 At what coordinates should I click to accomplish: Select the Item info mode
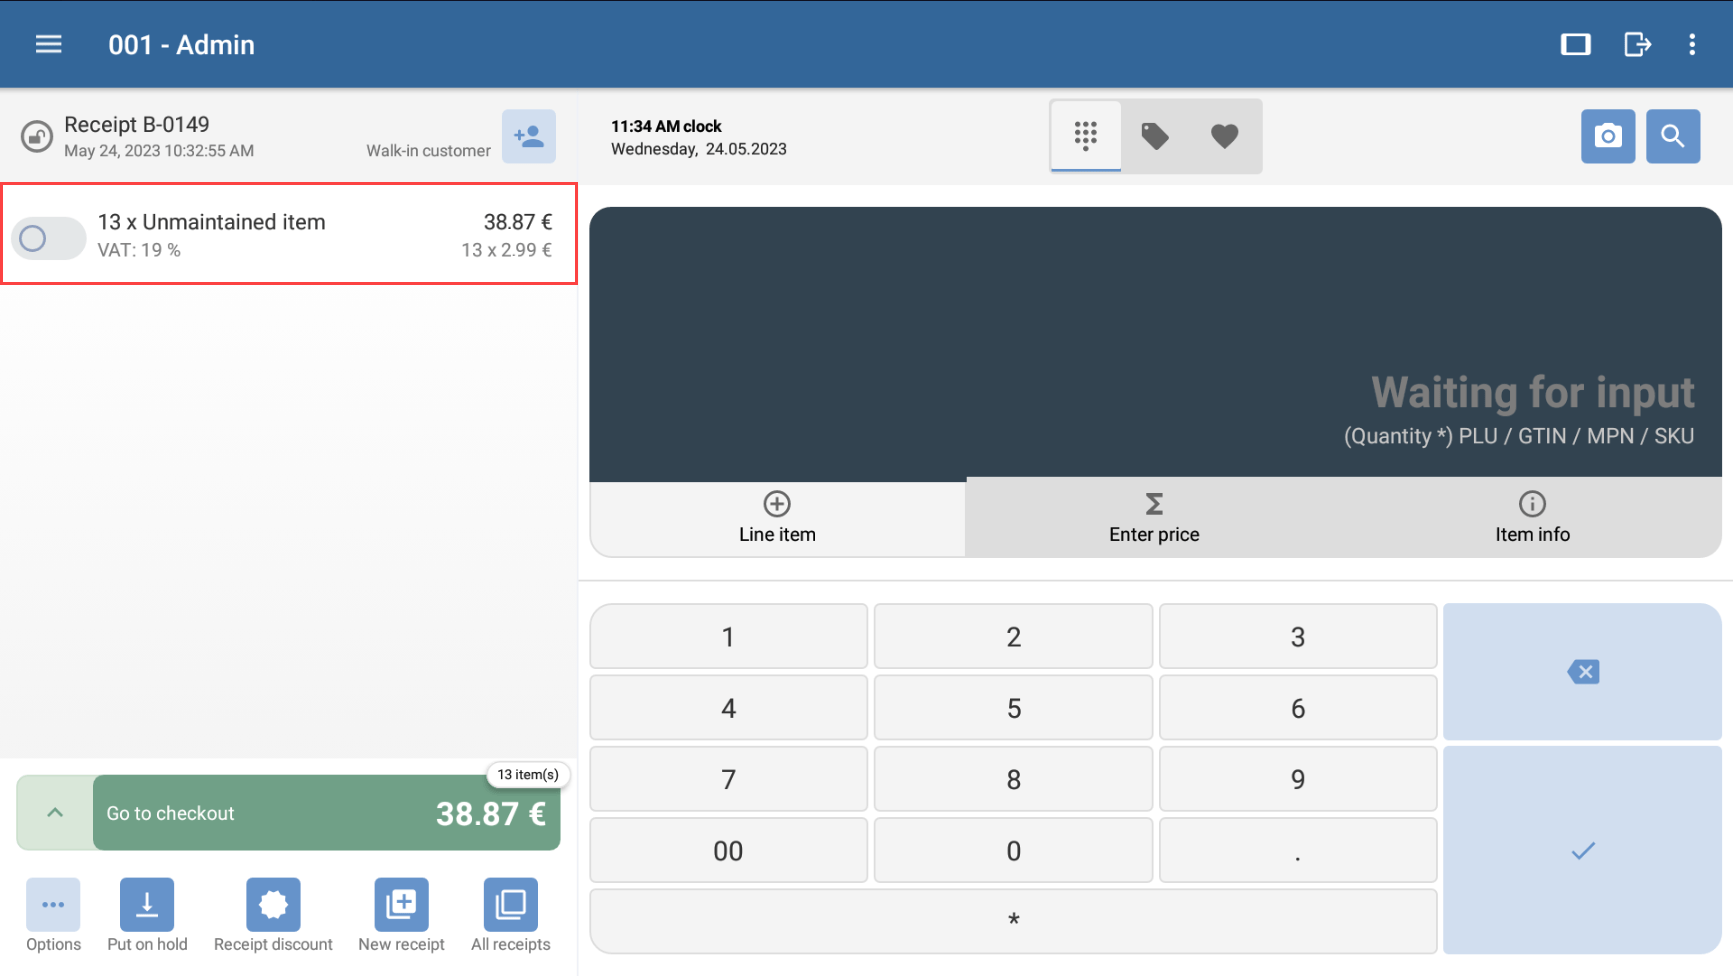[x=1532, y=518]
